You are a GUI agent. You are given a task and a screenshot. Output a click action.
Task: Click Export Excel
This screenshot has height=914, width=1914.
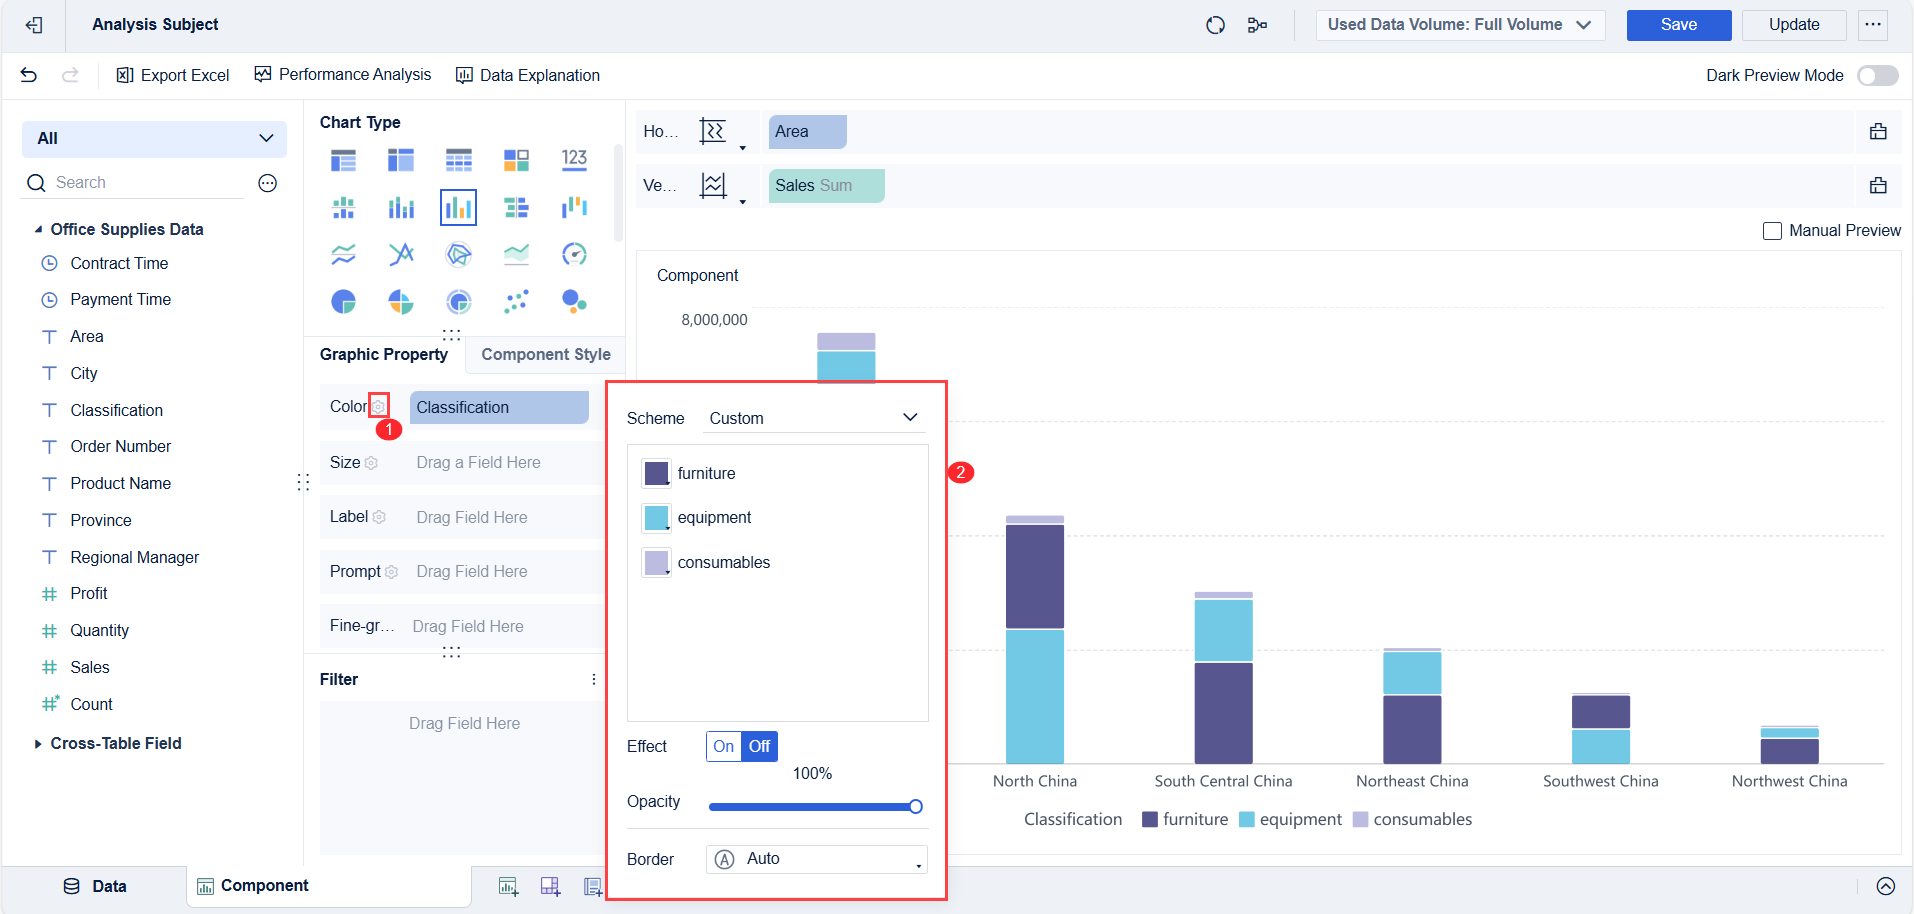pyautogui.click(x=173, y=75)
